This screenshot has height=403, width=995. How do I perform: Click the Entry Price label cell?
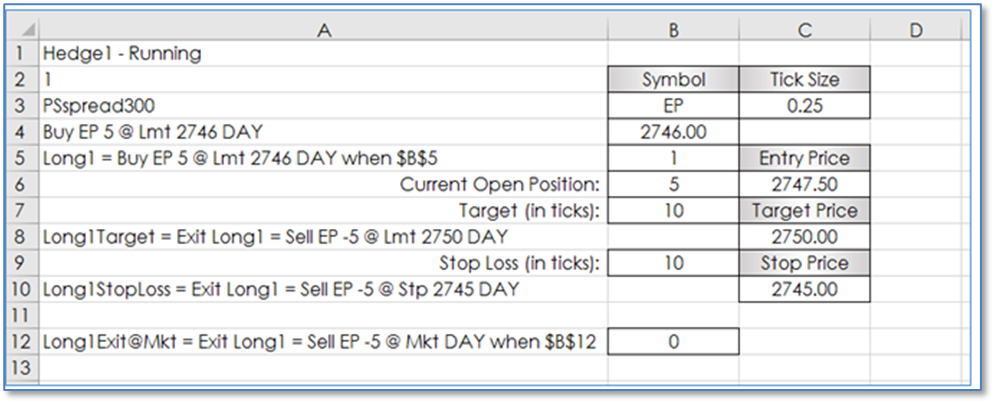804,158
